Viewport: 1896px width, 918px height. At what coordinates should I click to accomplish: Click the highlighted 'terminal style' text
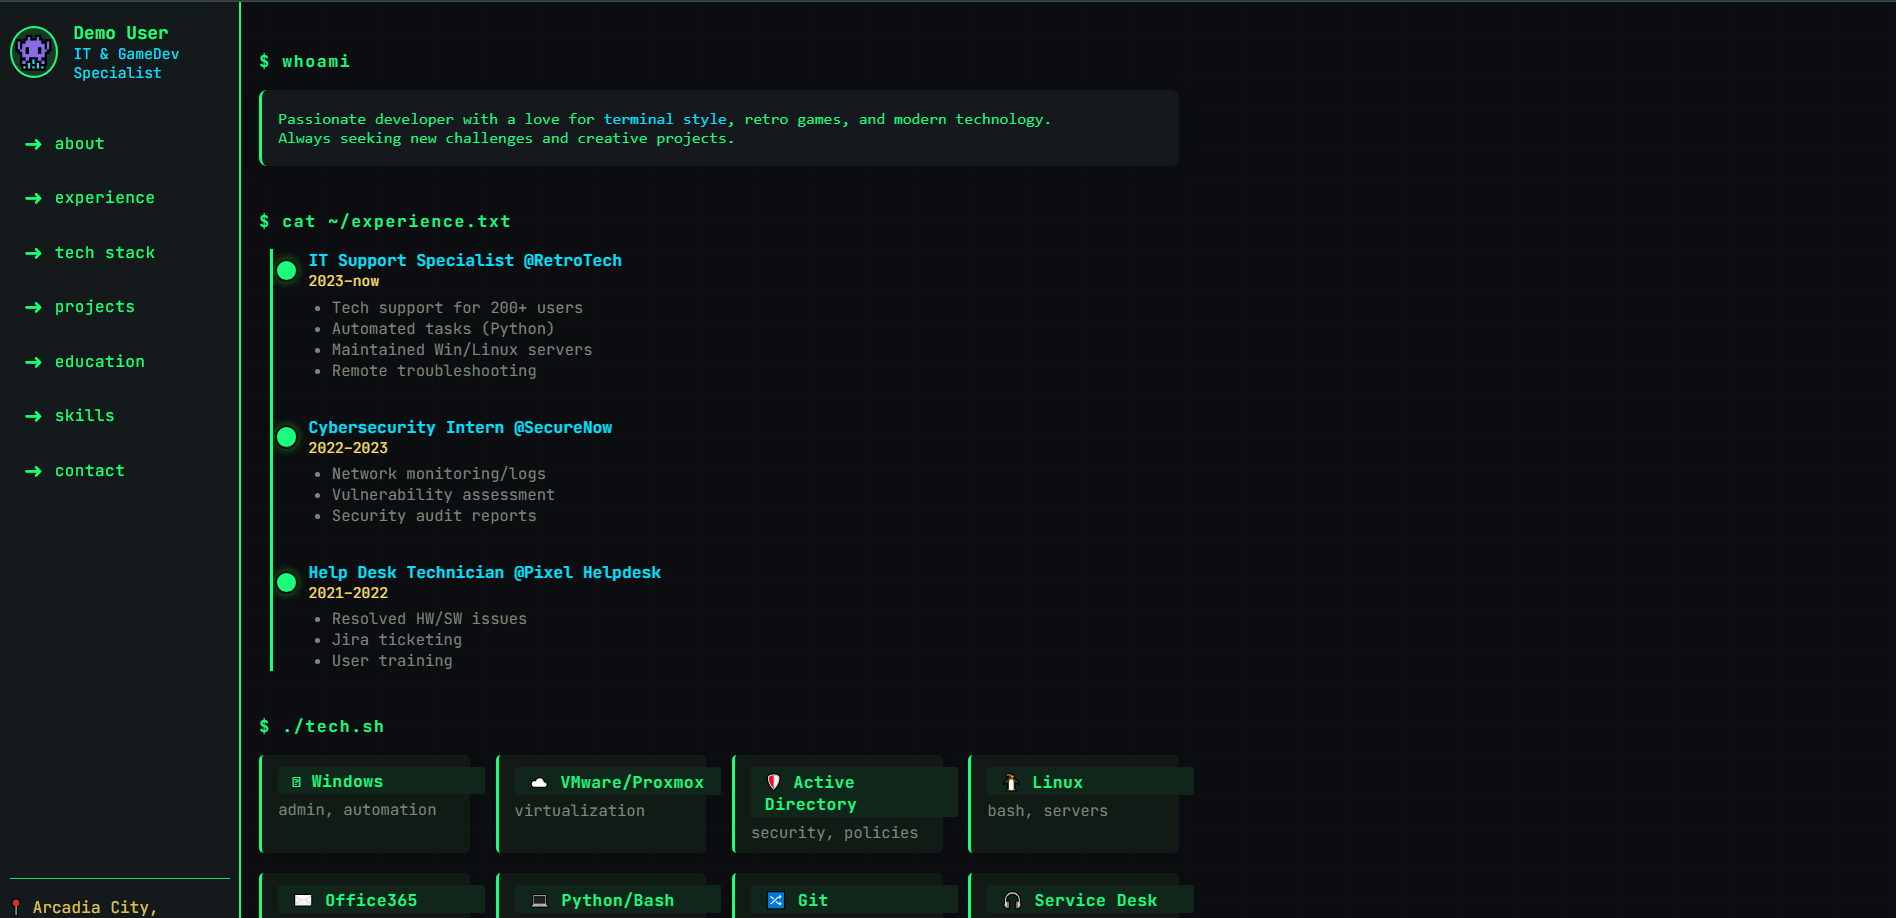click(x=665, y=119)
